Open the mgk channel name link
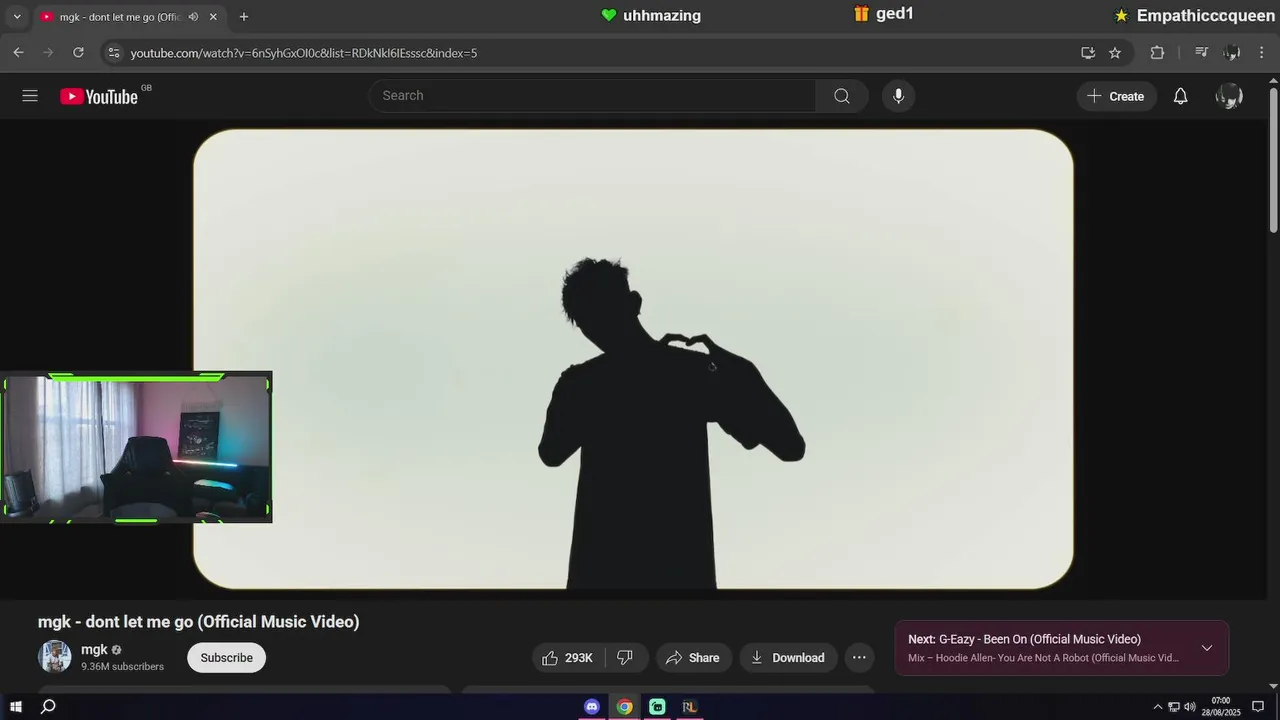 [x=94, y=649]
